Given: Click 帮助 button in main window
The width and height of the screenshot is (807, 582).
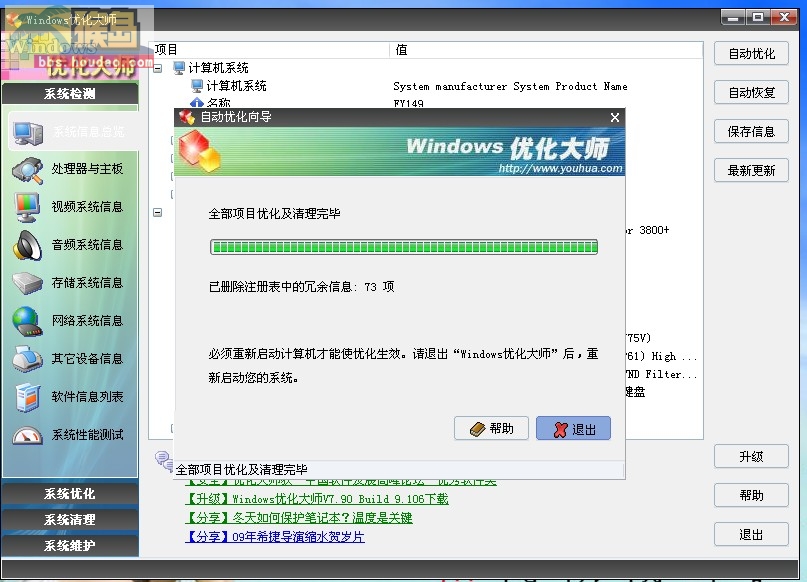Looking at the screenshot, I should (x=751, y=496).
